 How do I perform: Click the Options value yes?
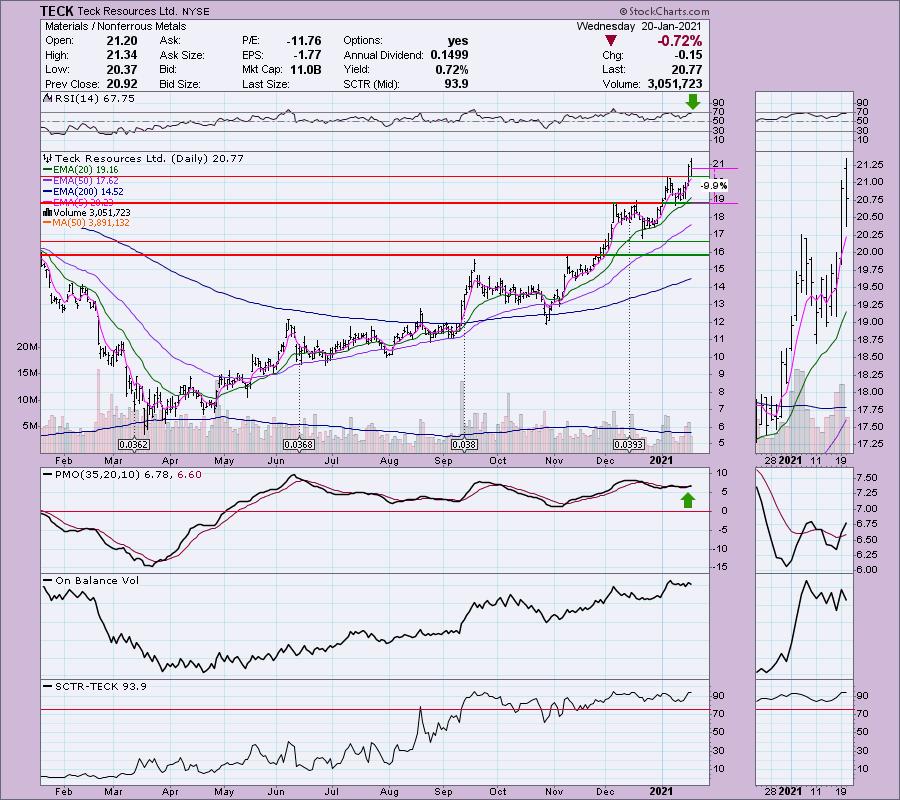point(457,41)
